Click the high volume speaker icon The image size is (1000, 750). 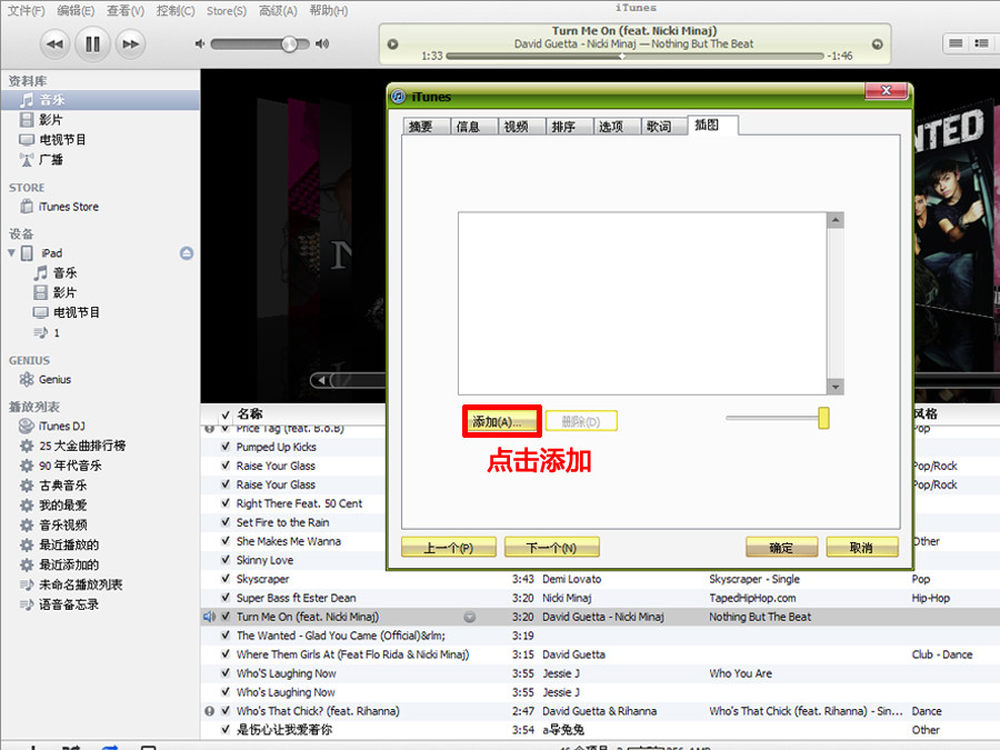323,43
